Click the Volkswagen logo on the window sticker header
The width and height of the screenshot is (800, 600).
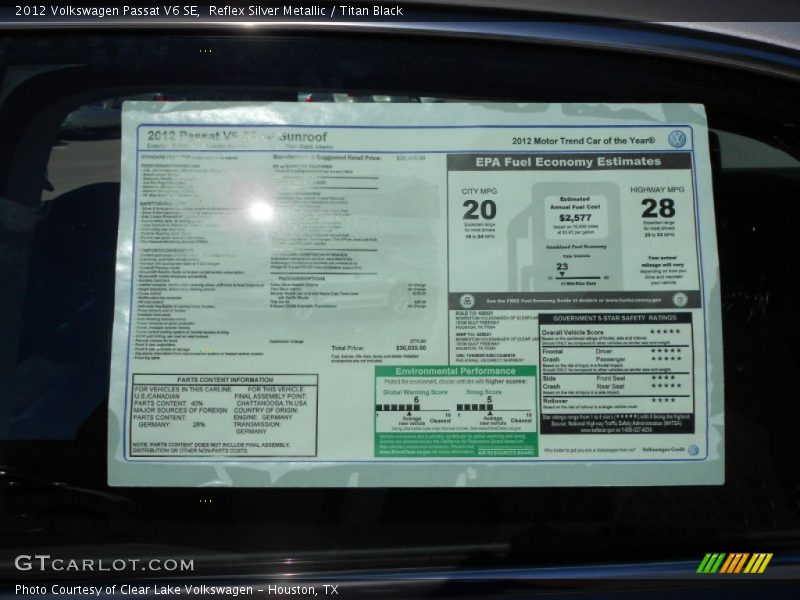(677, 139)
